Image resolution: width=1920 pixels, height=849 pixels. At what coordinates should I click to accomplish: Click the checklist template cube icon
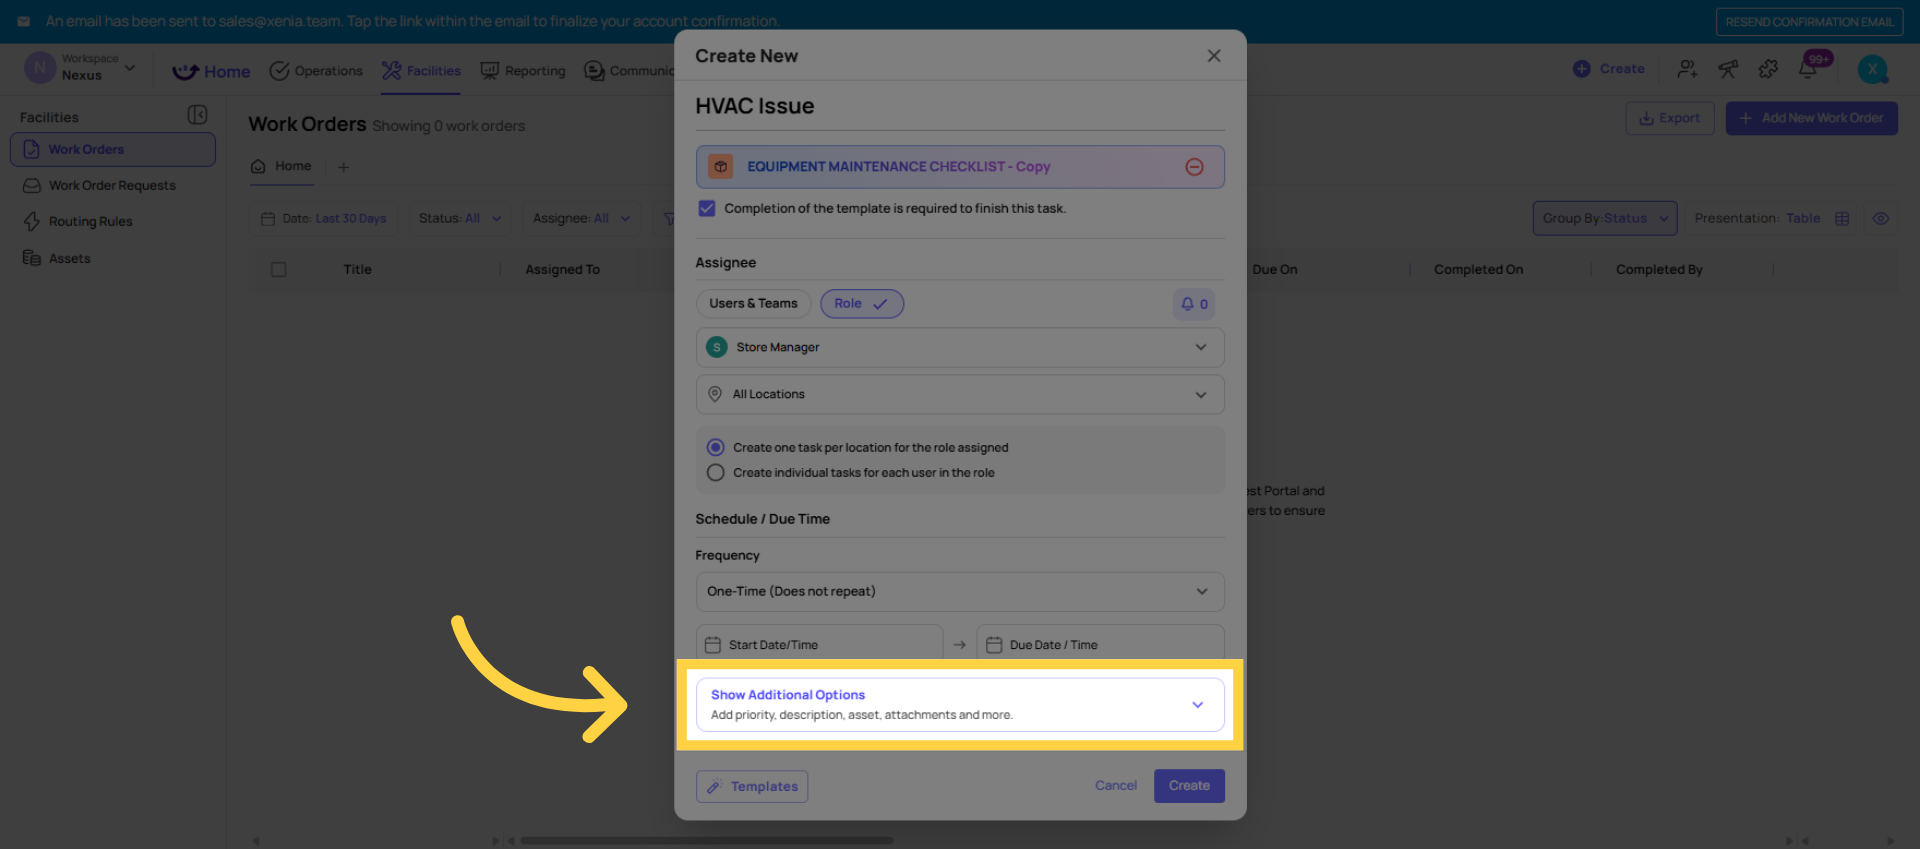[721, 167]
